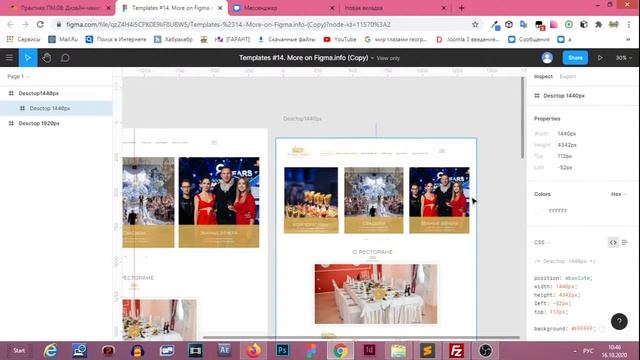Click the Windows Start button
Screen dimensions: 640x360
click(19, 351)
